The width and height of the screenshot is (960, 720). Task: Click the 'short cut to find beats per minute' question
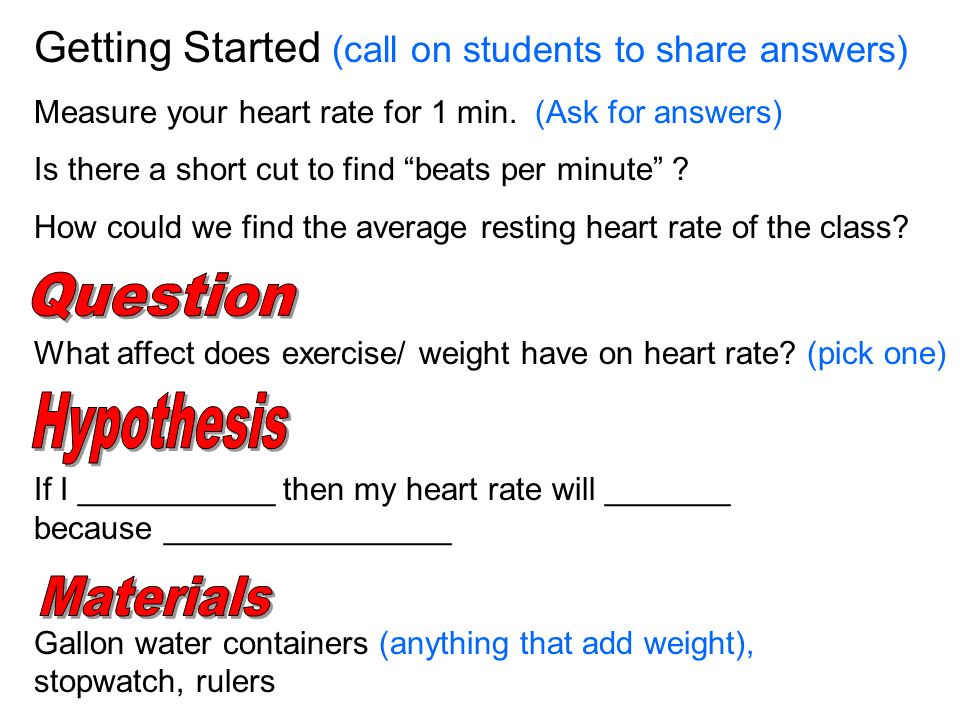coord(362,170)
